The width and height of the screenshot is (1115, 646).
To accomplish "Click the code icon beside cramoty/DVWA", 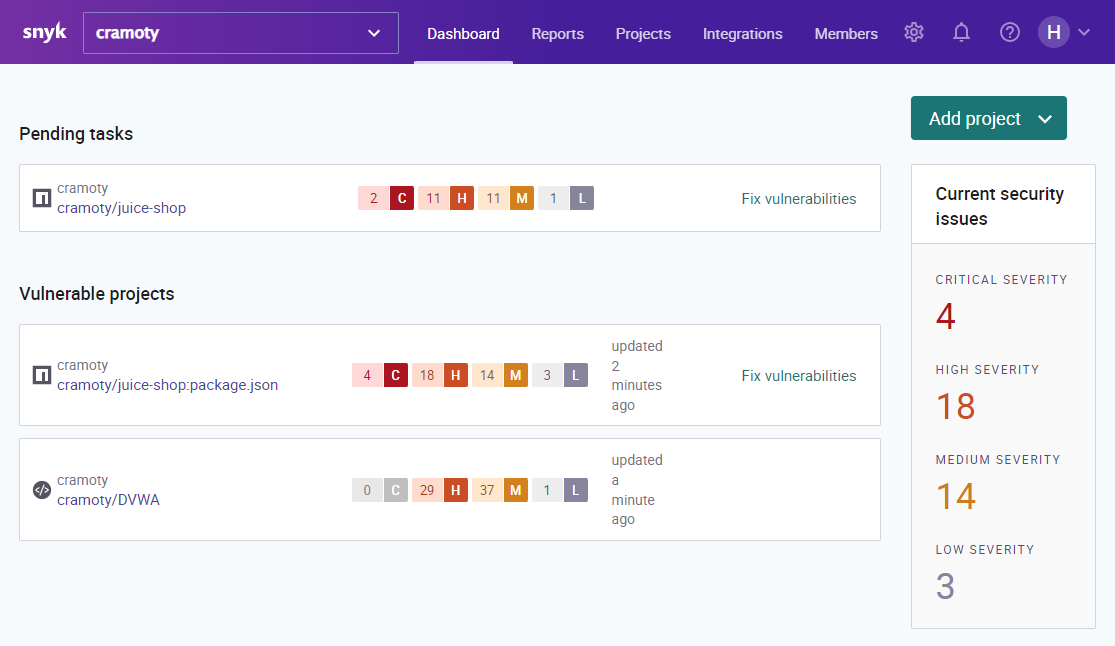I will pos(42,489).
